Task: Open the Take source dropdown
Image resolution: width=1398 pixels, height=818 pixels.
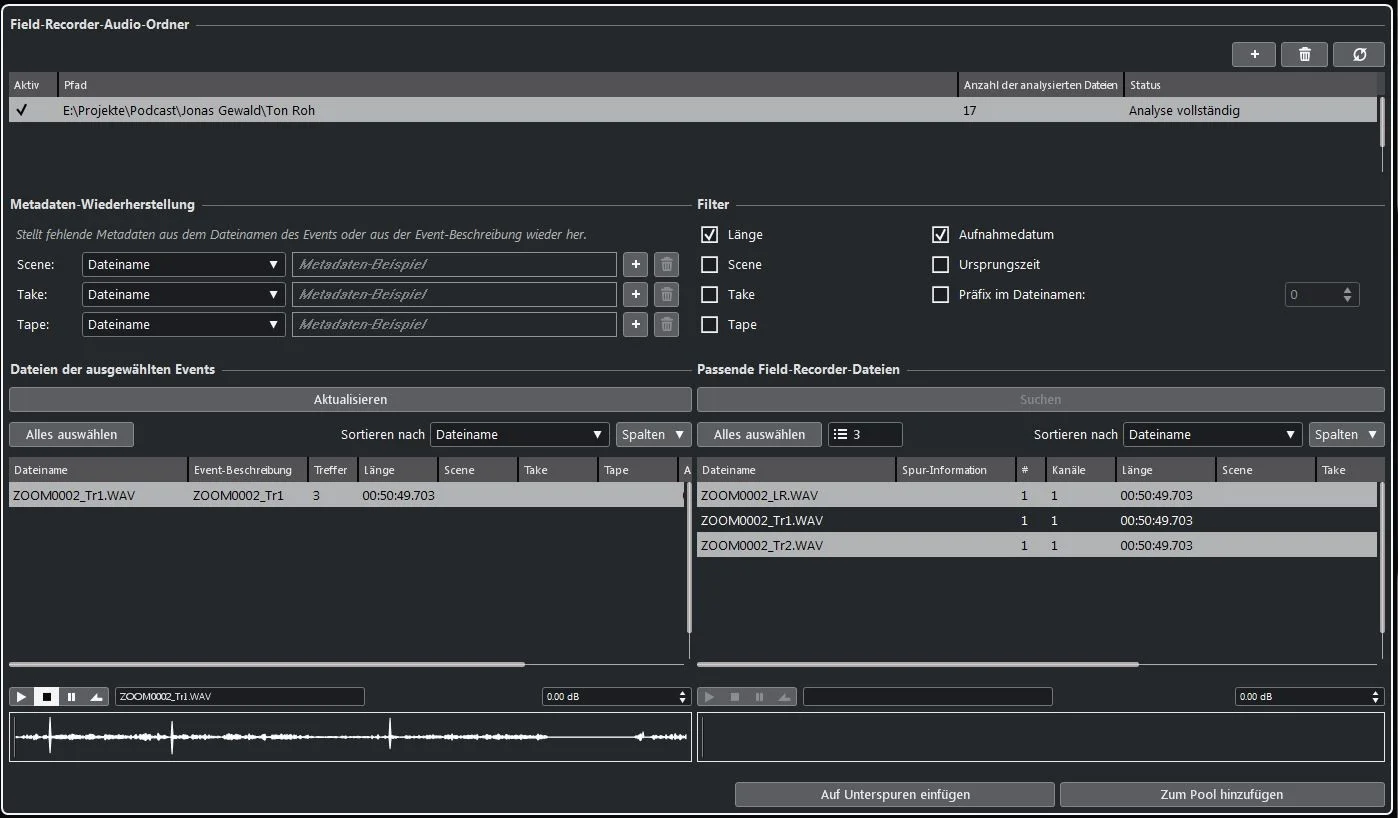Action: [183, 294]
